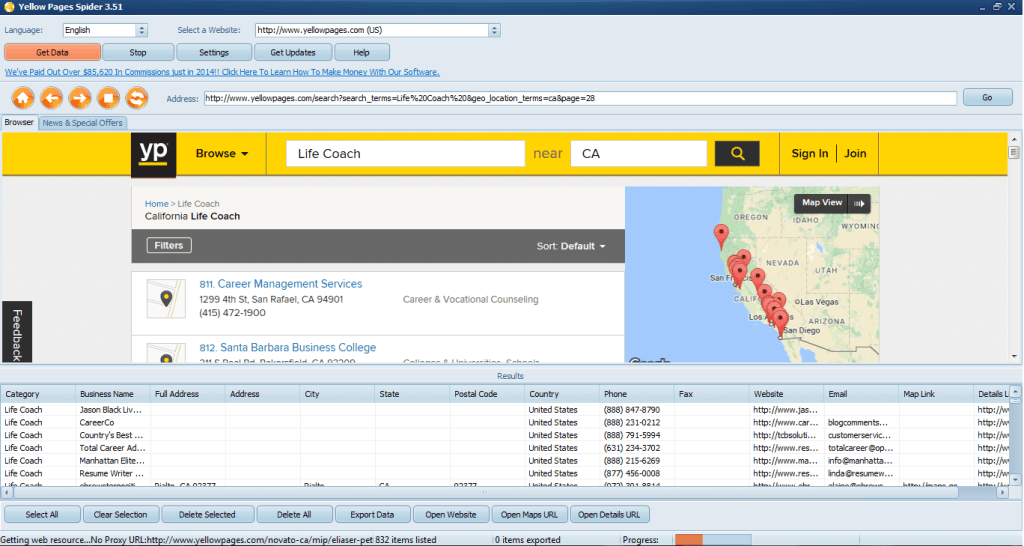Open Help
This screenshot has width=1024, height=546.
[361, 52]
